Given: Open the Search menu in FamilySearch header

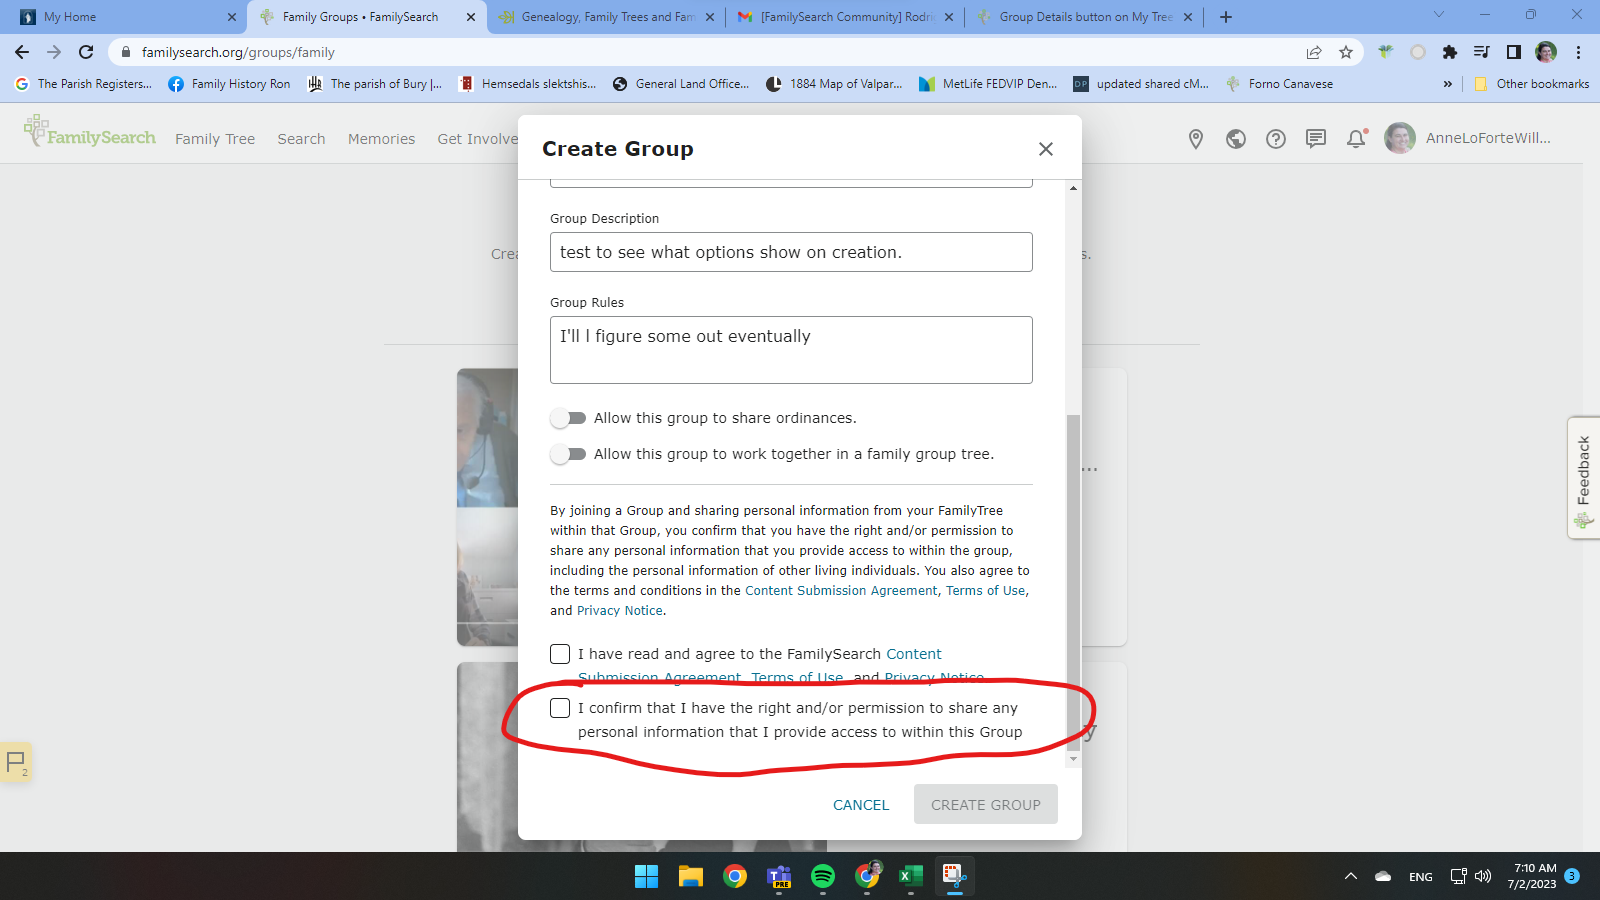Looking at the screenshot, I should click(x=301, y=139).
